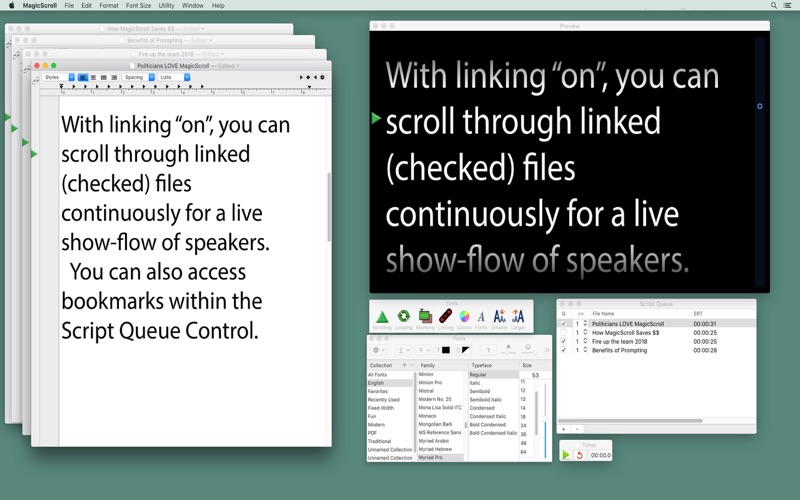Click the left-align text icon

tap(83, 77)
